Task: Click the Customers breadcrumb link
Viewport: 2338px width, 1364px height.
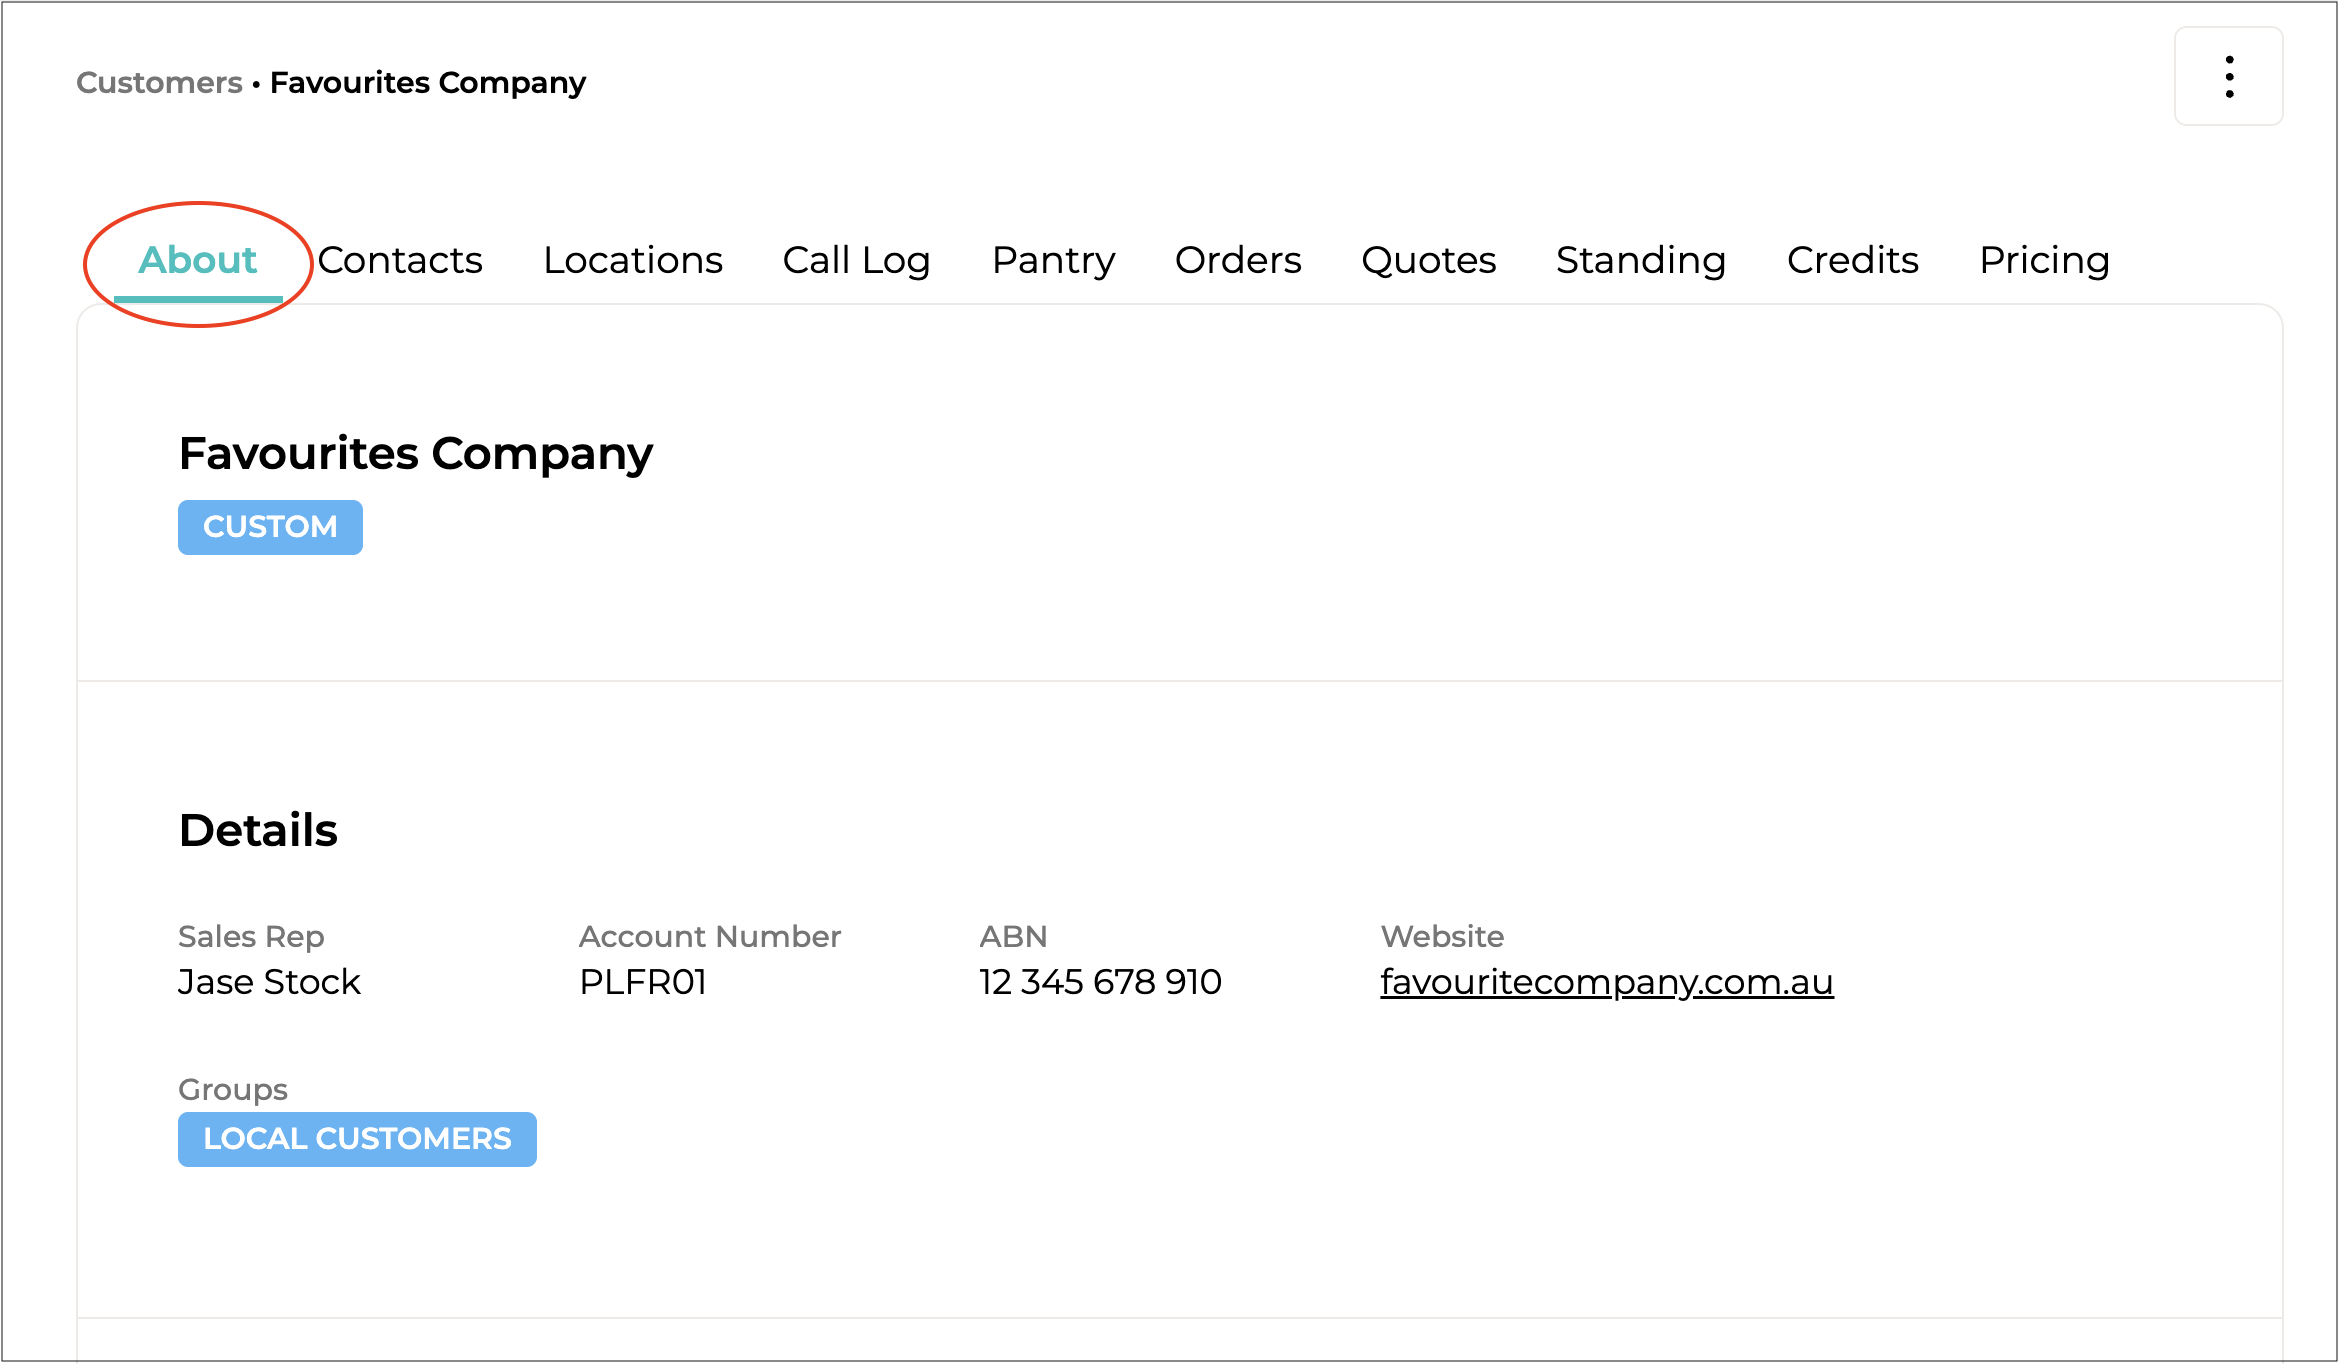Action: (160, 82)
